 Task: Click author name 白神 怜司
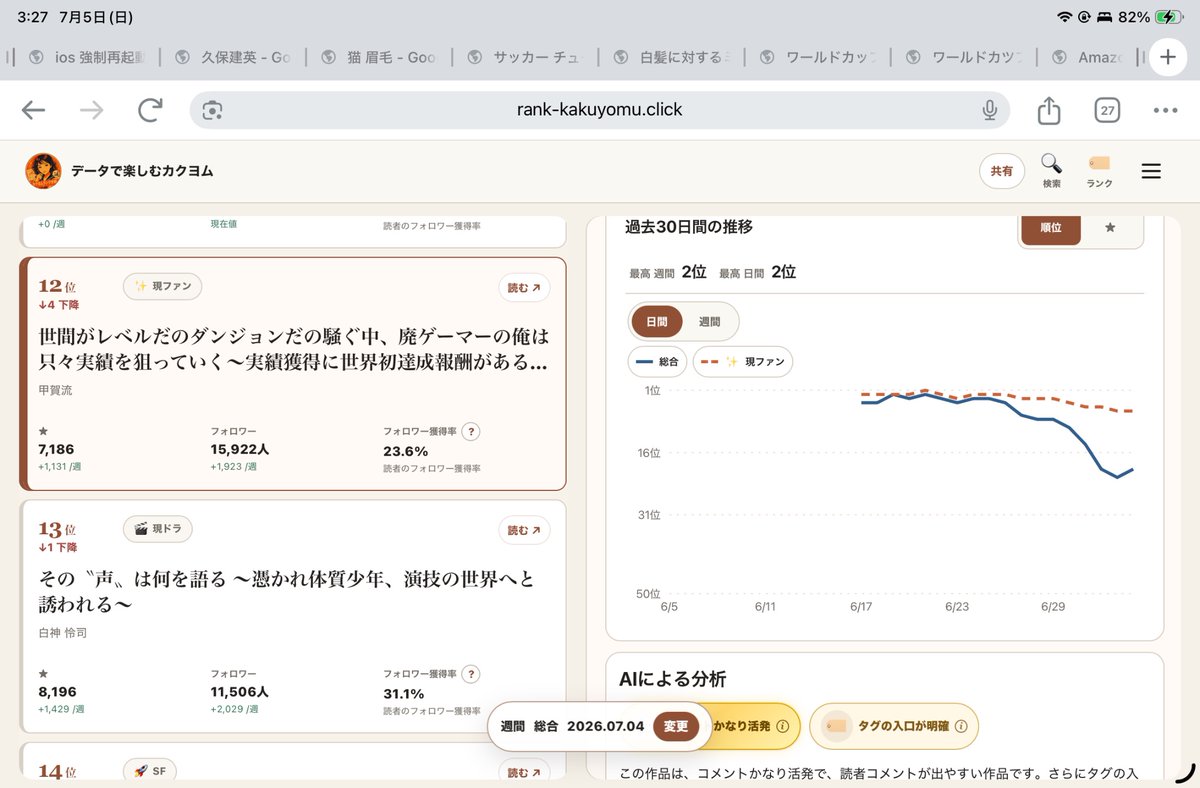pyautogui.click(x=63, y=633)
